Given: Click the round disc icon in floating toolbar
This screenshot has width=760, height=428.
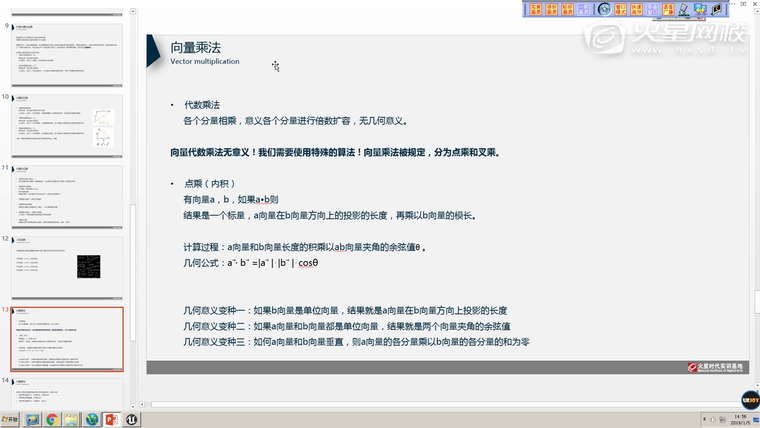Looking at the screenshot, I should [x=604, y=9].
